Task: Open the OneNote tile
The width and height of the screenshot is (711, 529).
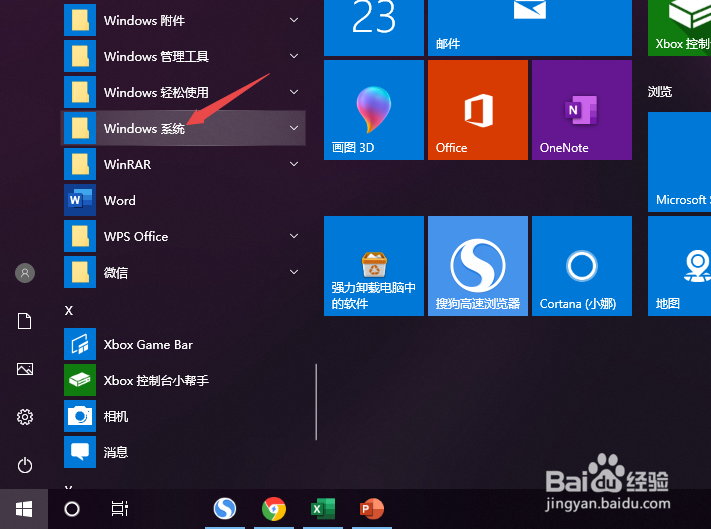Action: pos(582,110)
